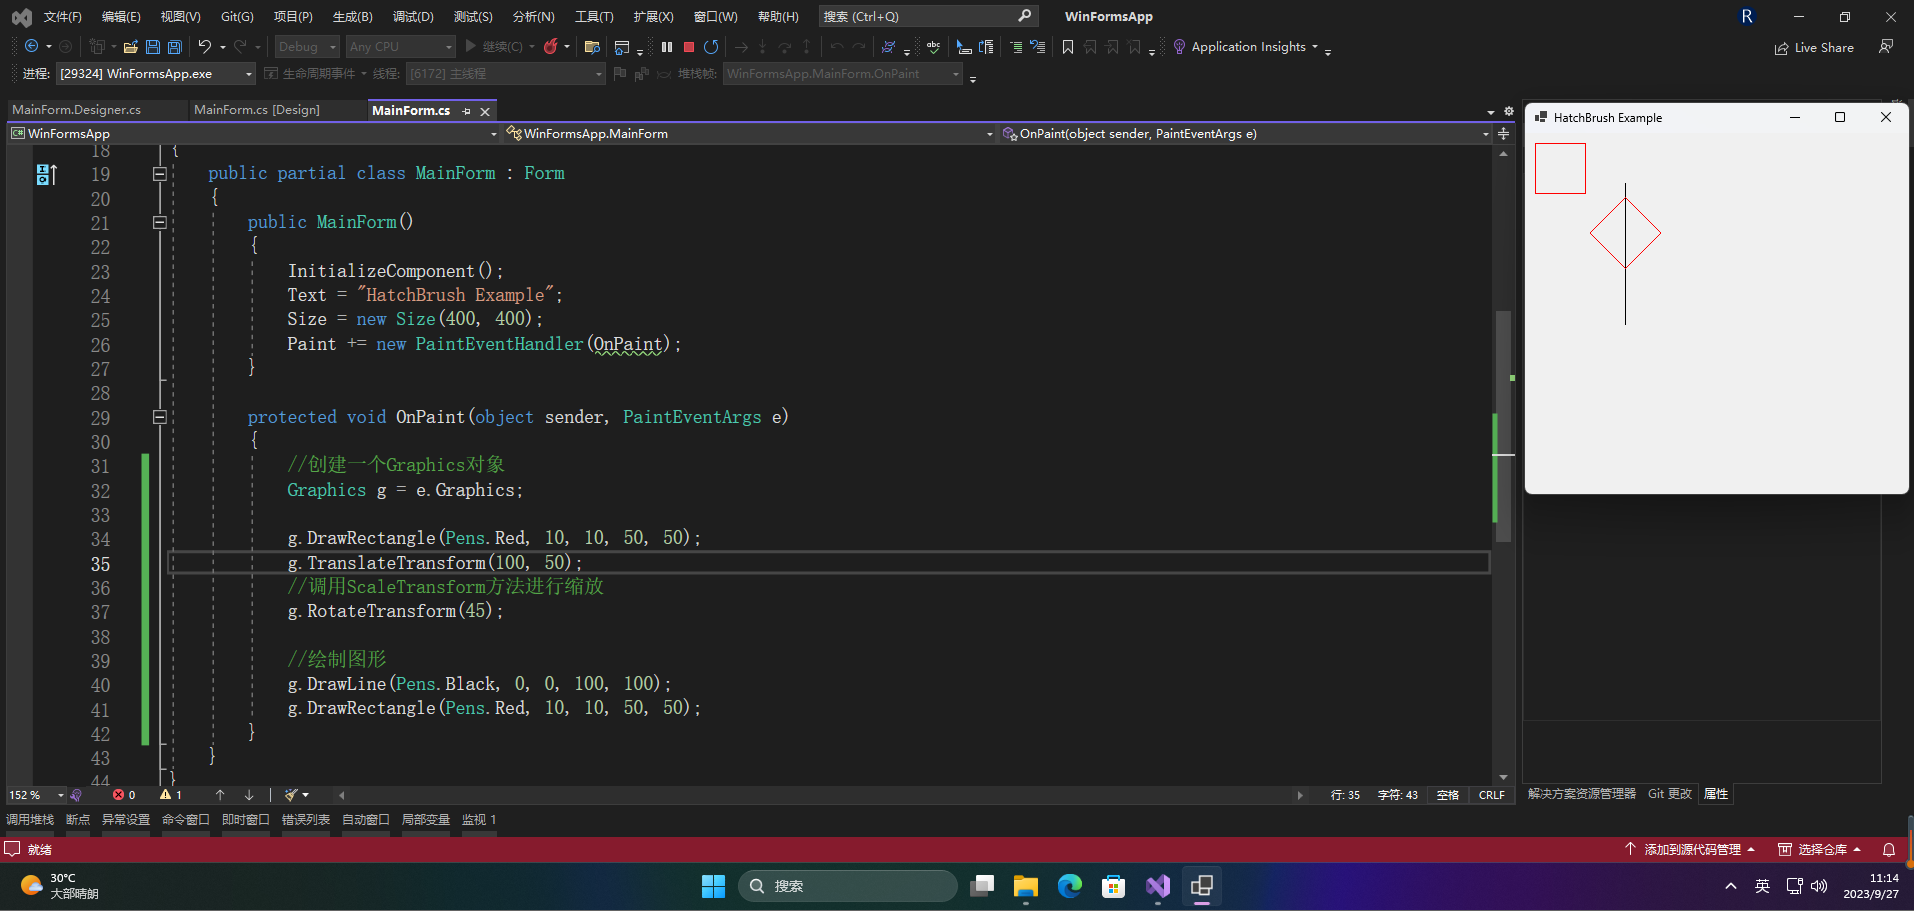
Task: Click the Application Insights lightbulb icon
Action: click(1179, 47)
